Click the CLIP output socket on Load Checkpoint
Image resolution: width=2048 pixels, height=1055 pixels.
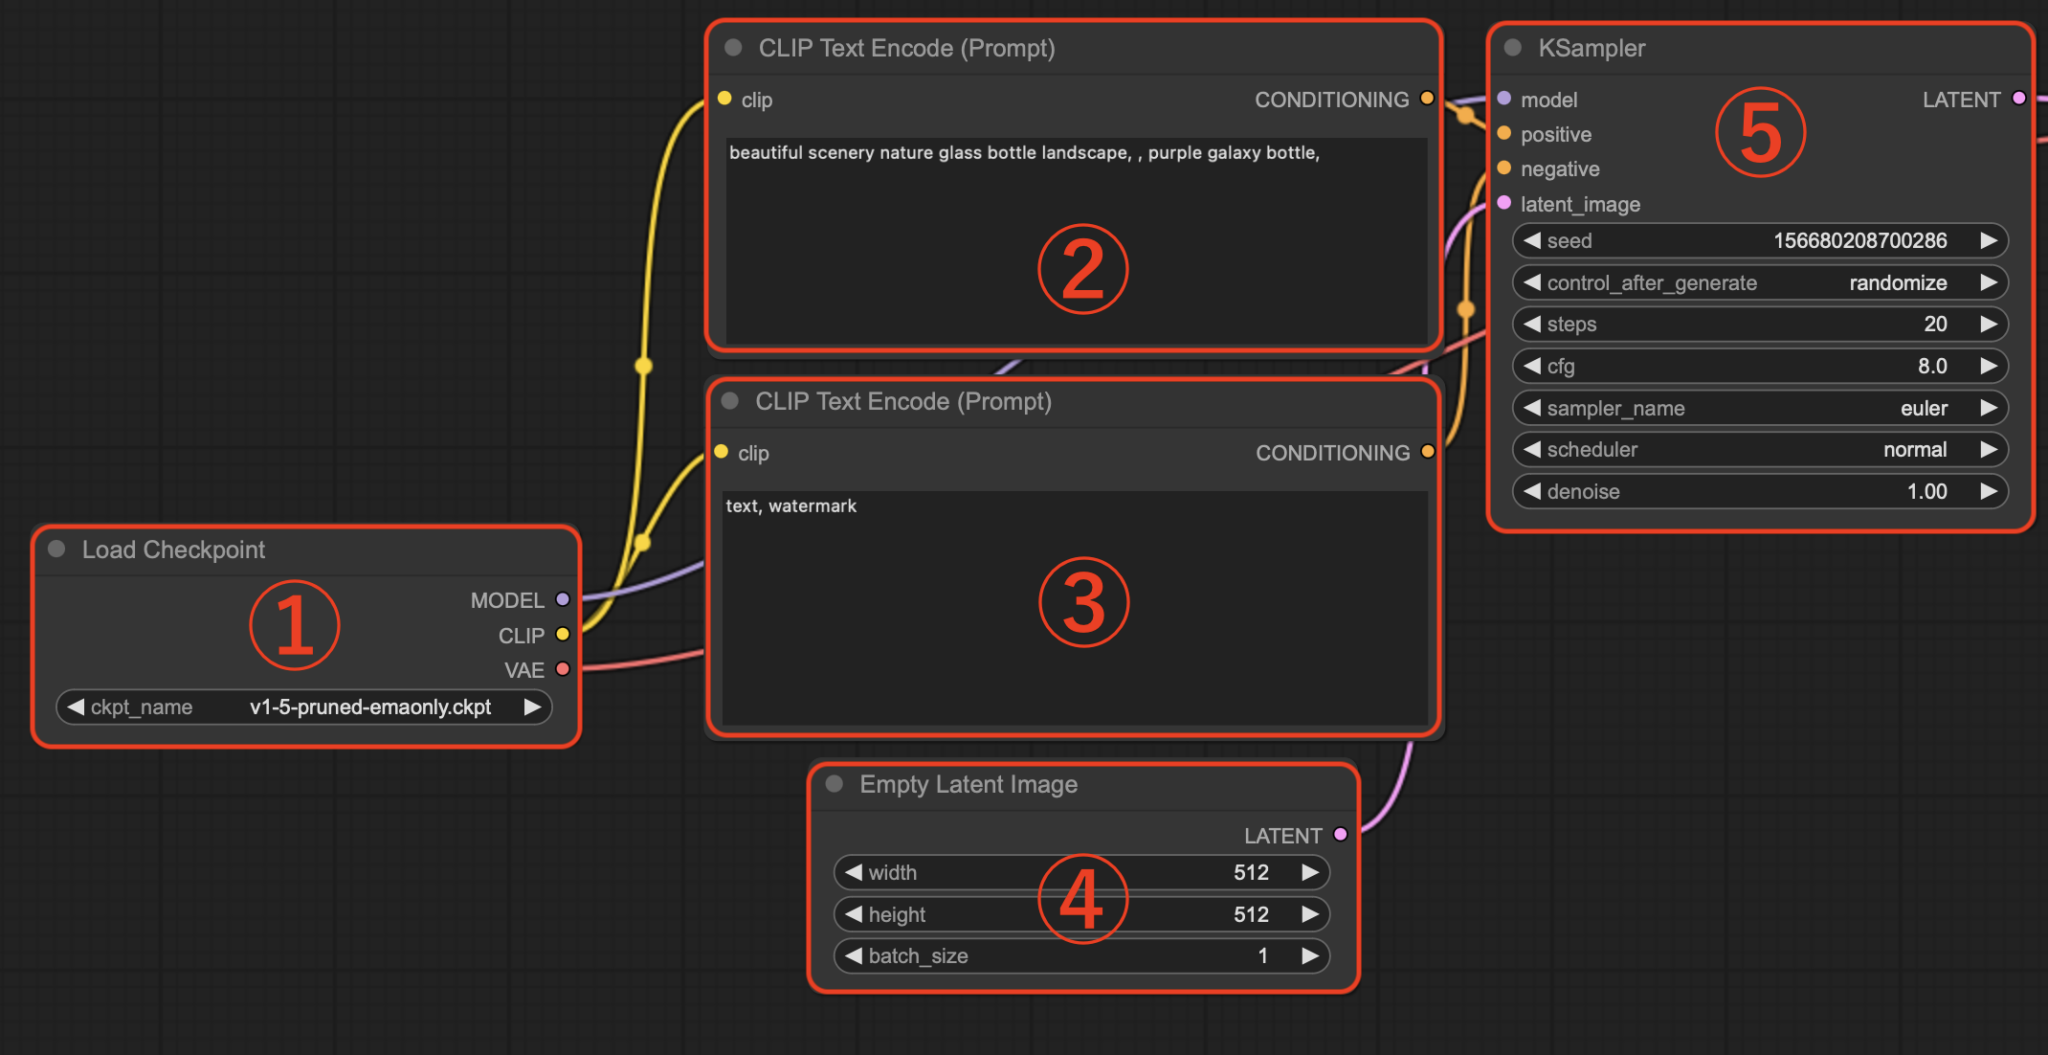pos(563,634)
